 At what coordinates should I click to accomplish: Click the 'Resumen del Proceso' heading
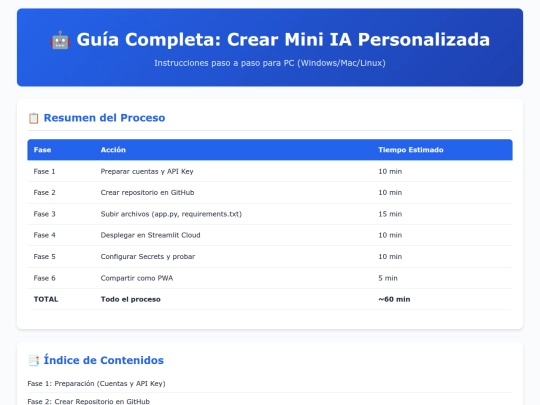point(104,118)
